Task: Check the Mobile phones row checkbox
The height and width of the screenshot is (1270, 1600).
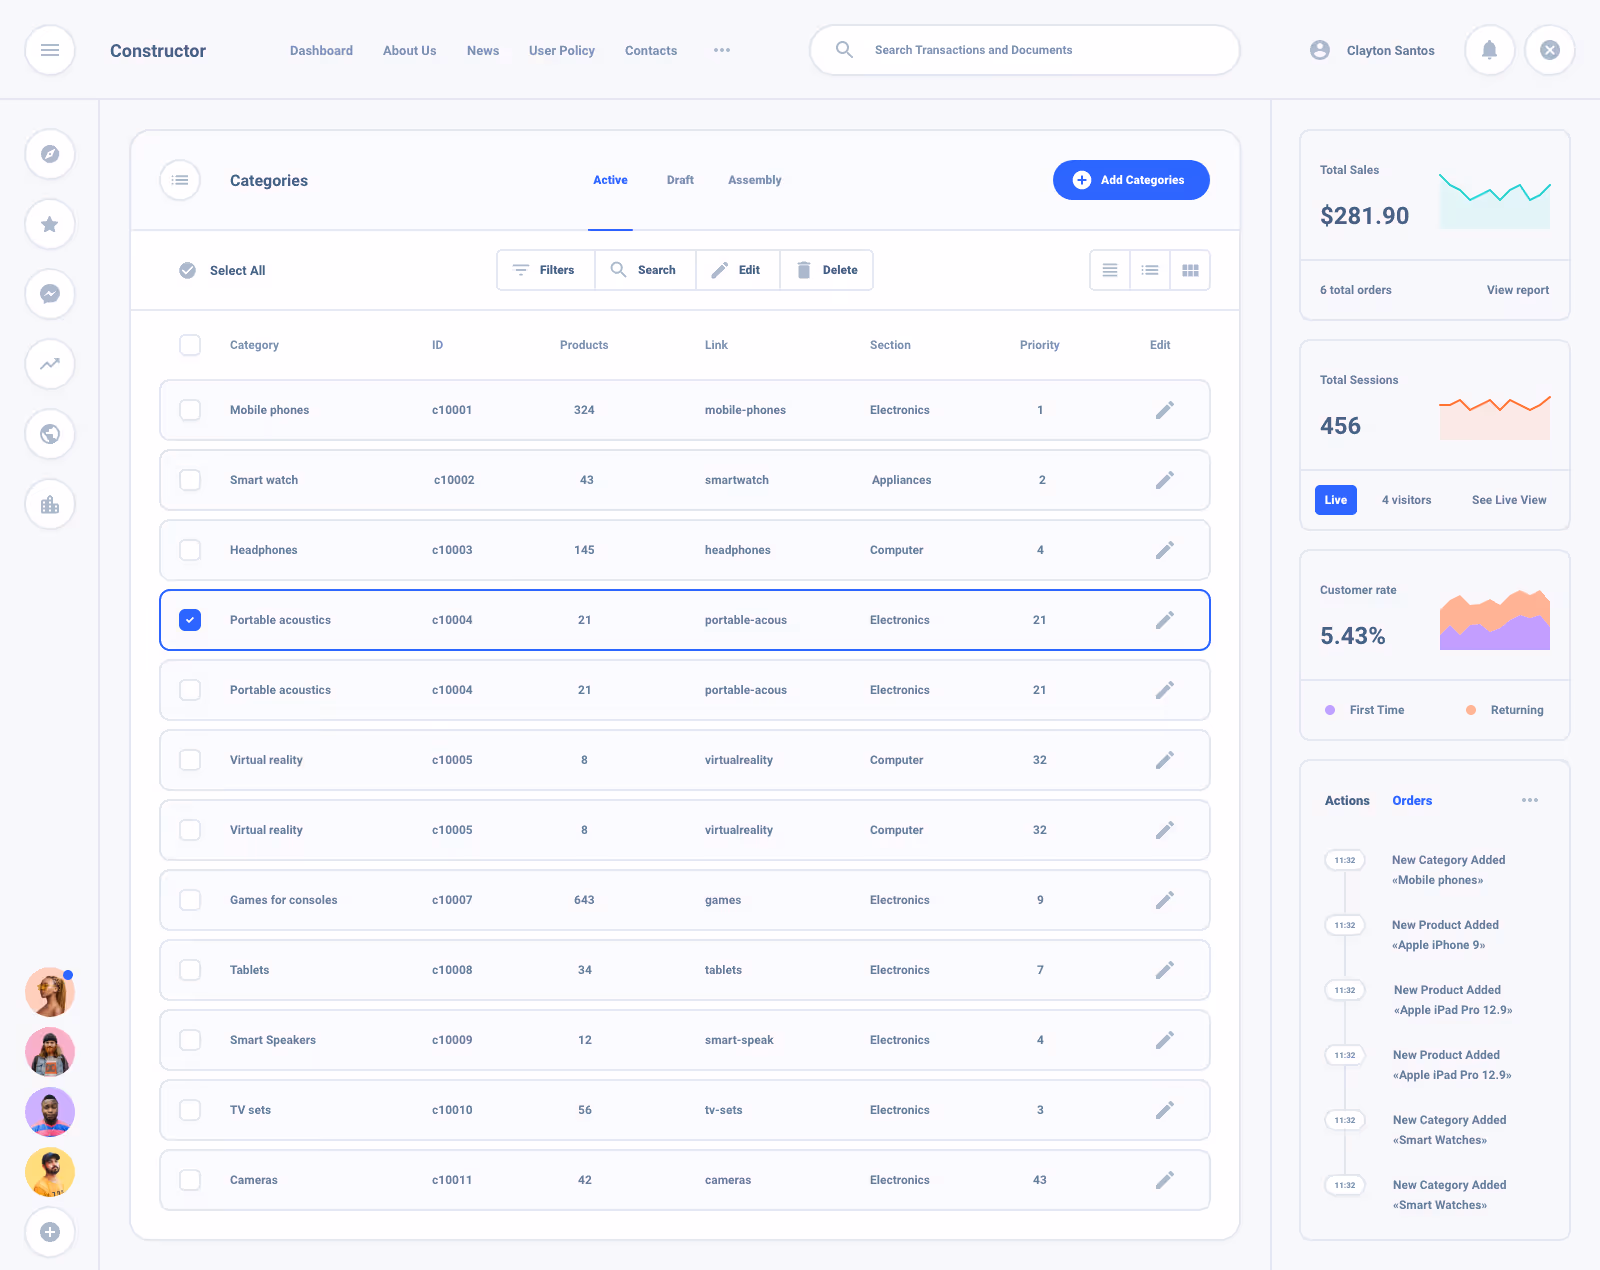Action: click(189, 409)
